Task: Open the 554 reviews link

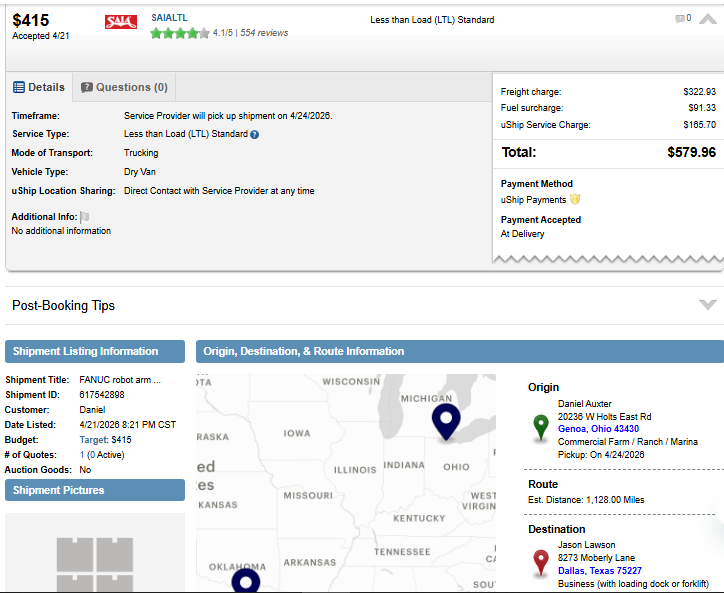Action: click(264, 33)
